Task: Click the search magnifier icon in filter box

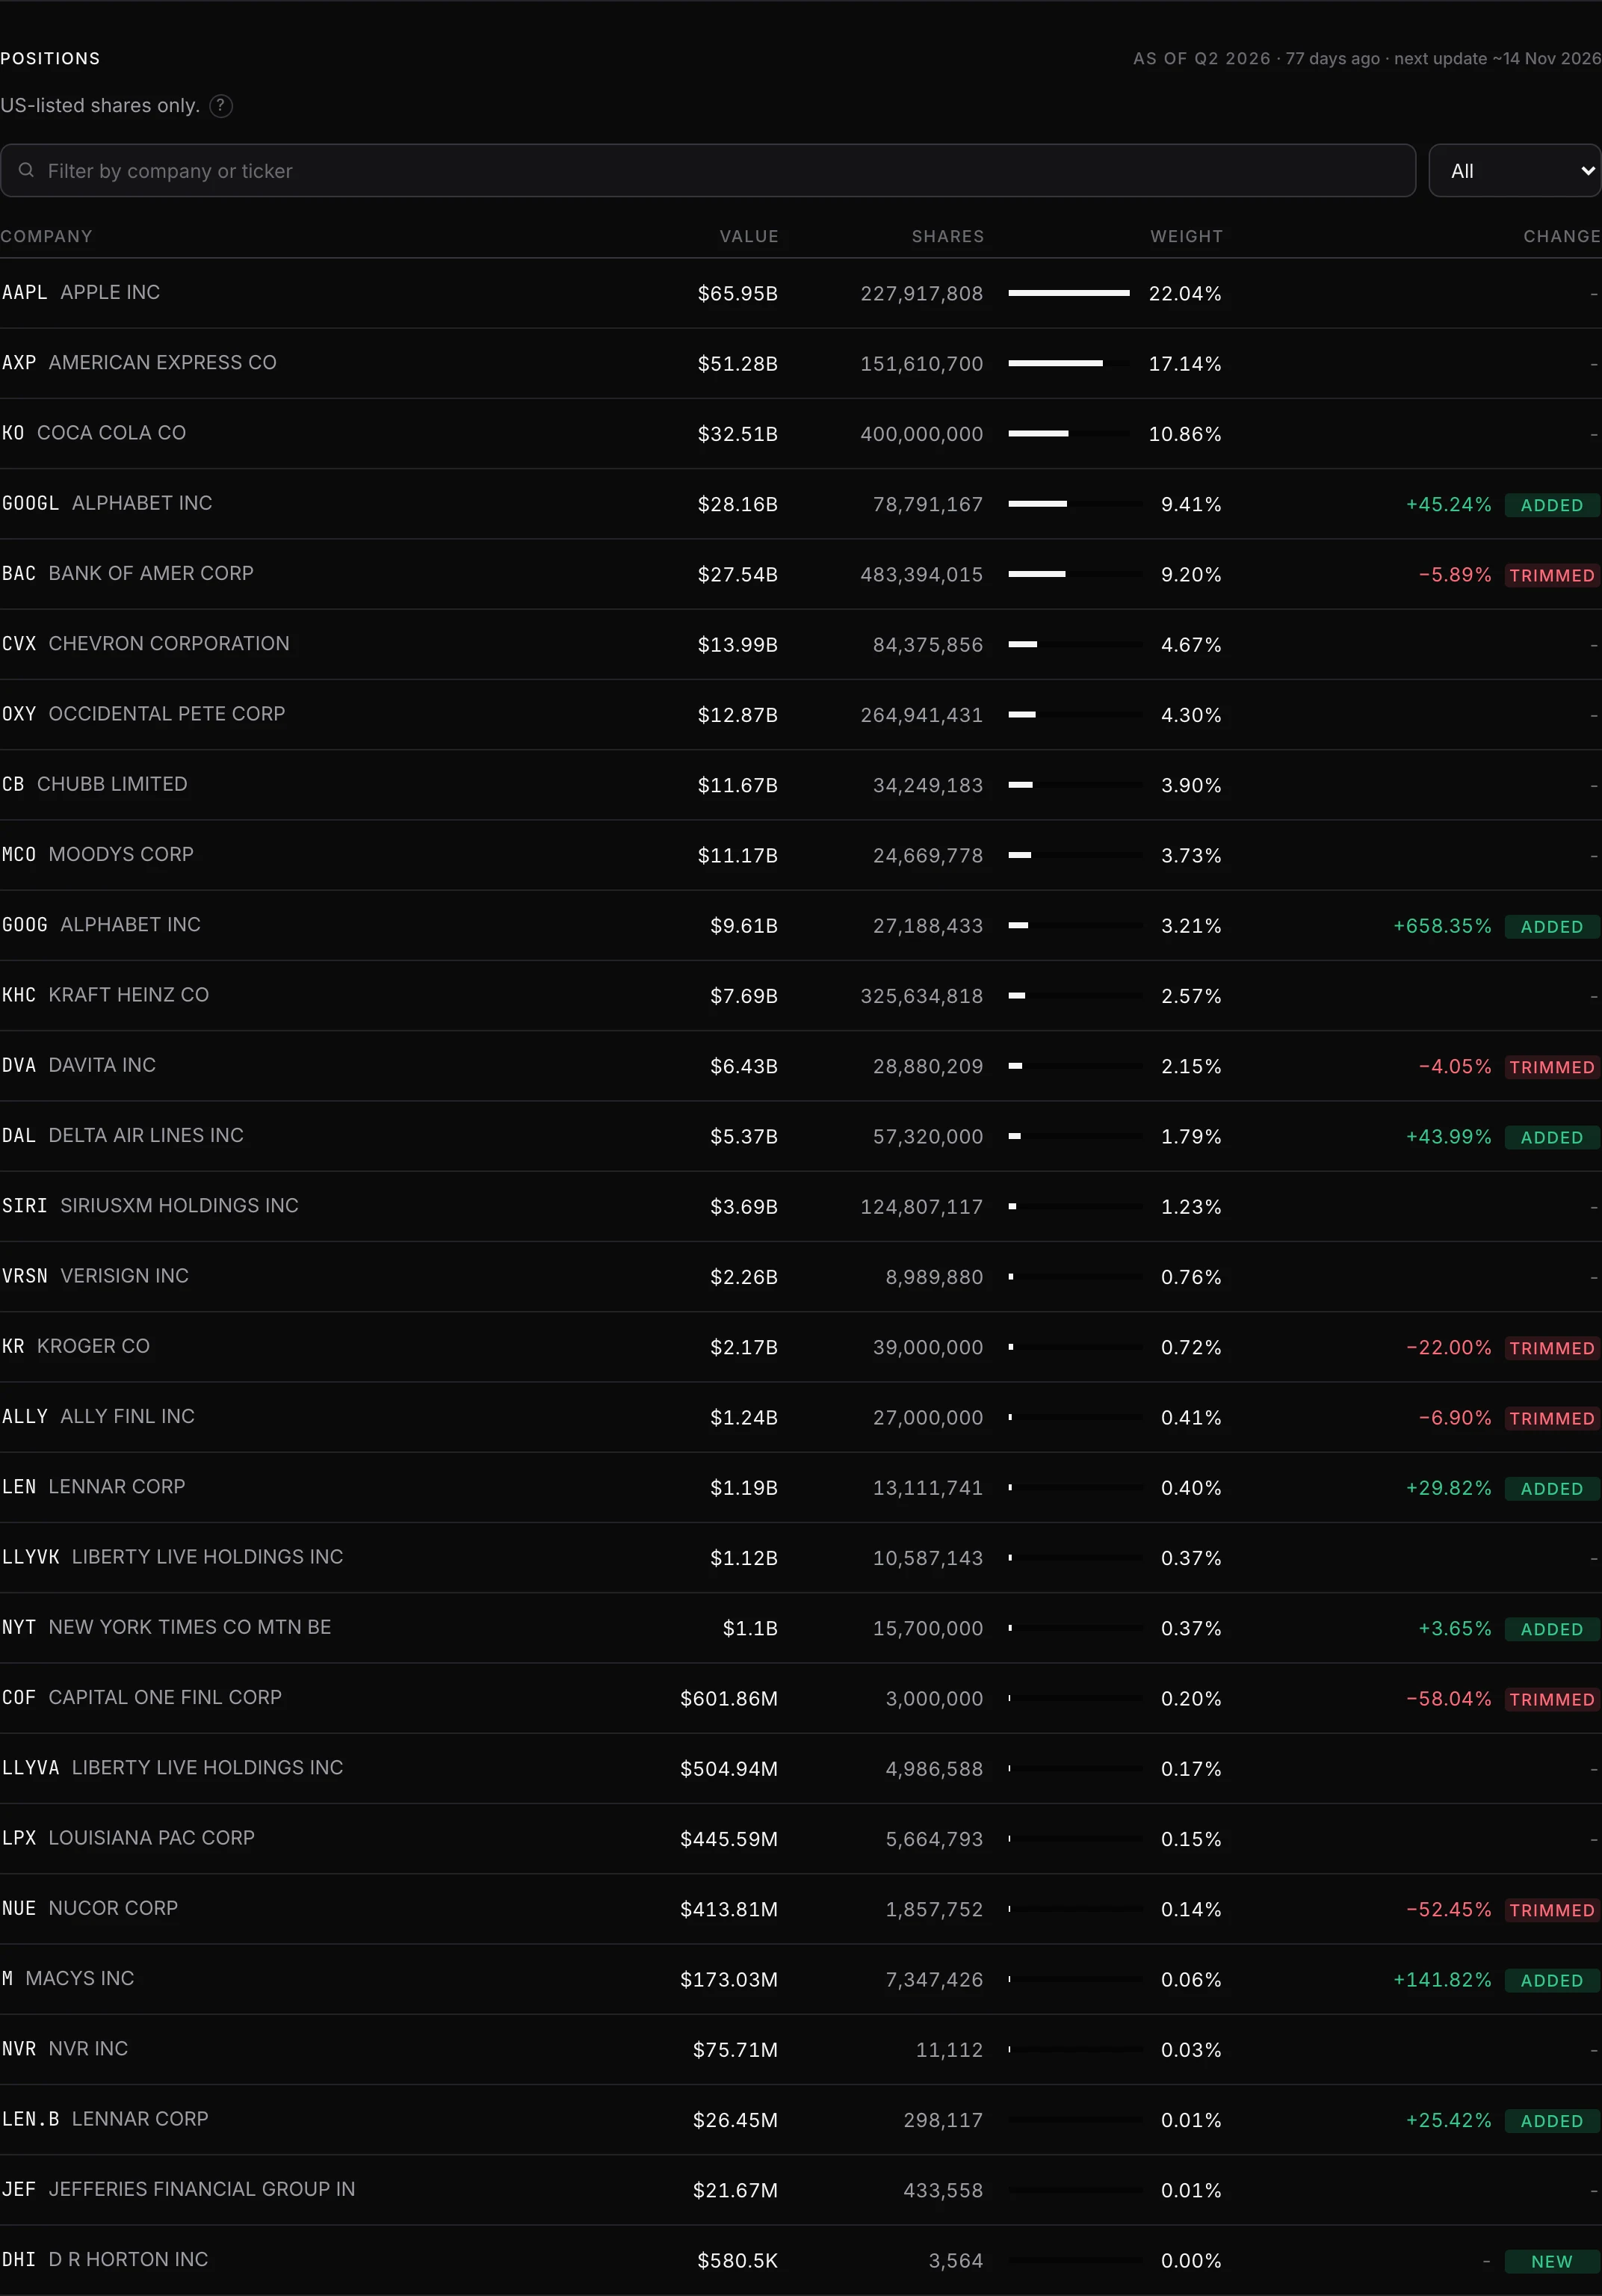Action: click(26, 171)
